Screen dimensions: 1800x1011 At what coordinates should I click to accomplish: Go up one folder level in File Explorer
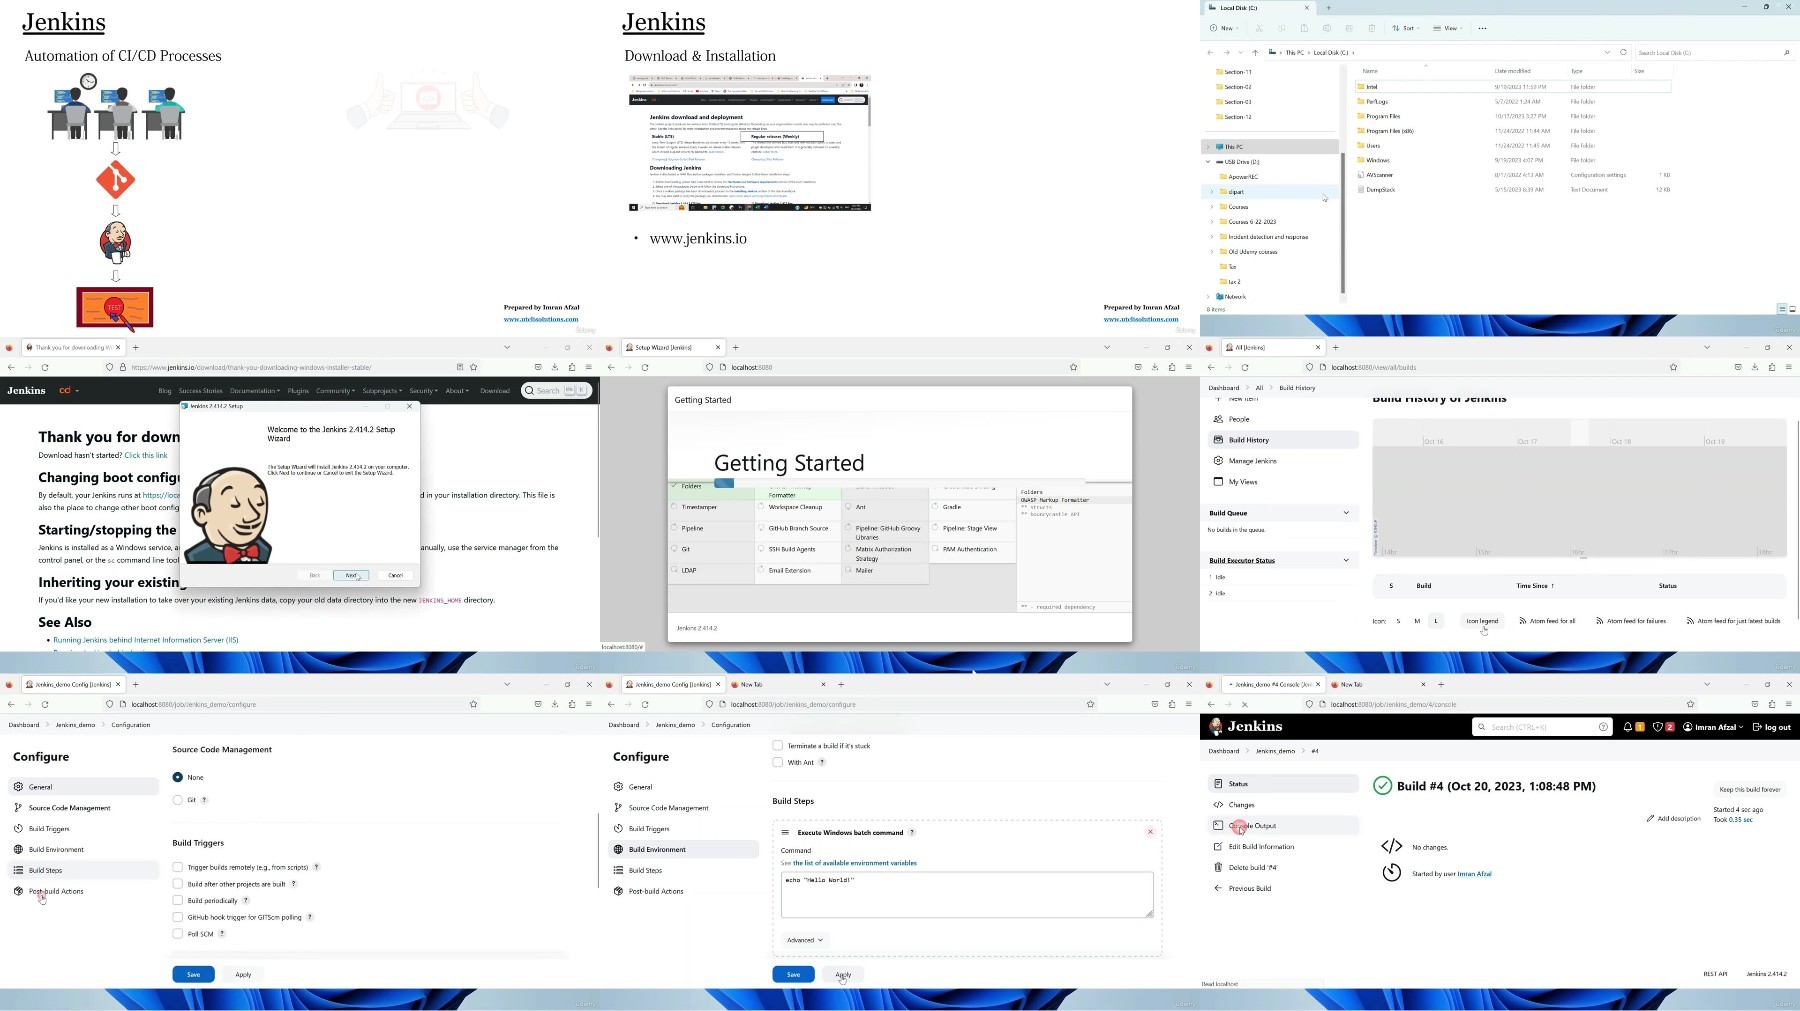click(x=1255, y=52)
